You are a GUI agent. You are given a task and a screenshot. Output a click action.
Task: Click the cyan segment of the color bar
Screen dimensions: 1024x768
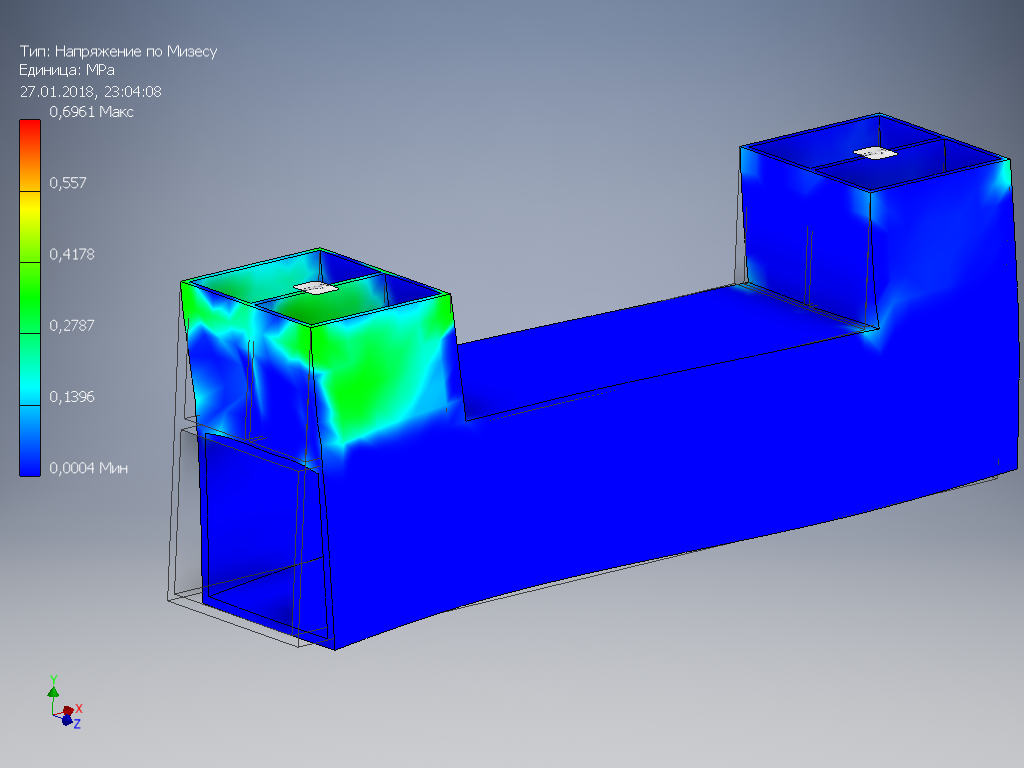click(30, 369)
